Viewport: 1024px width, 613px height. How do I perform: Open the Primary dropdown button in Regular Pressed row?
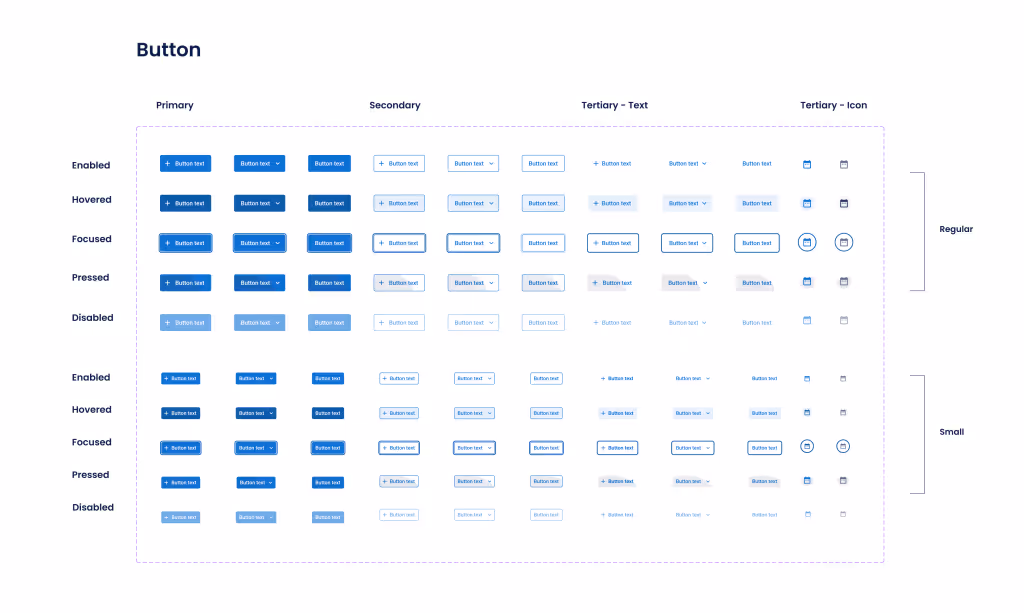(x=259, y=283)
